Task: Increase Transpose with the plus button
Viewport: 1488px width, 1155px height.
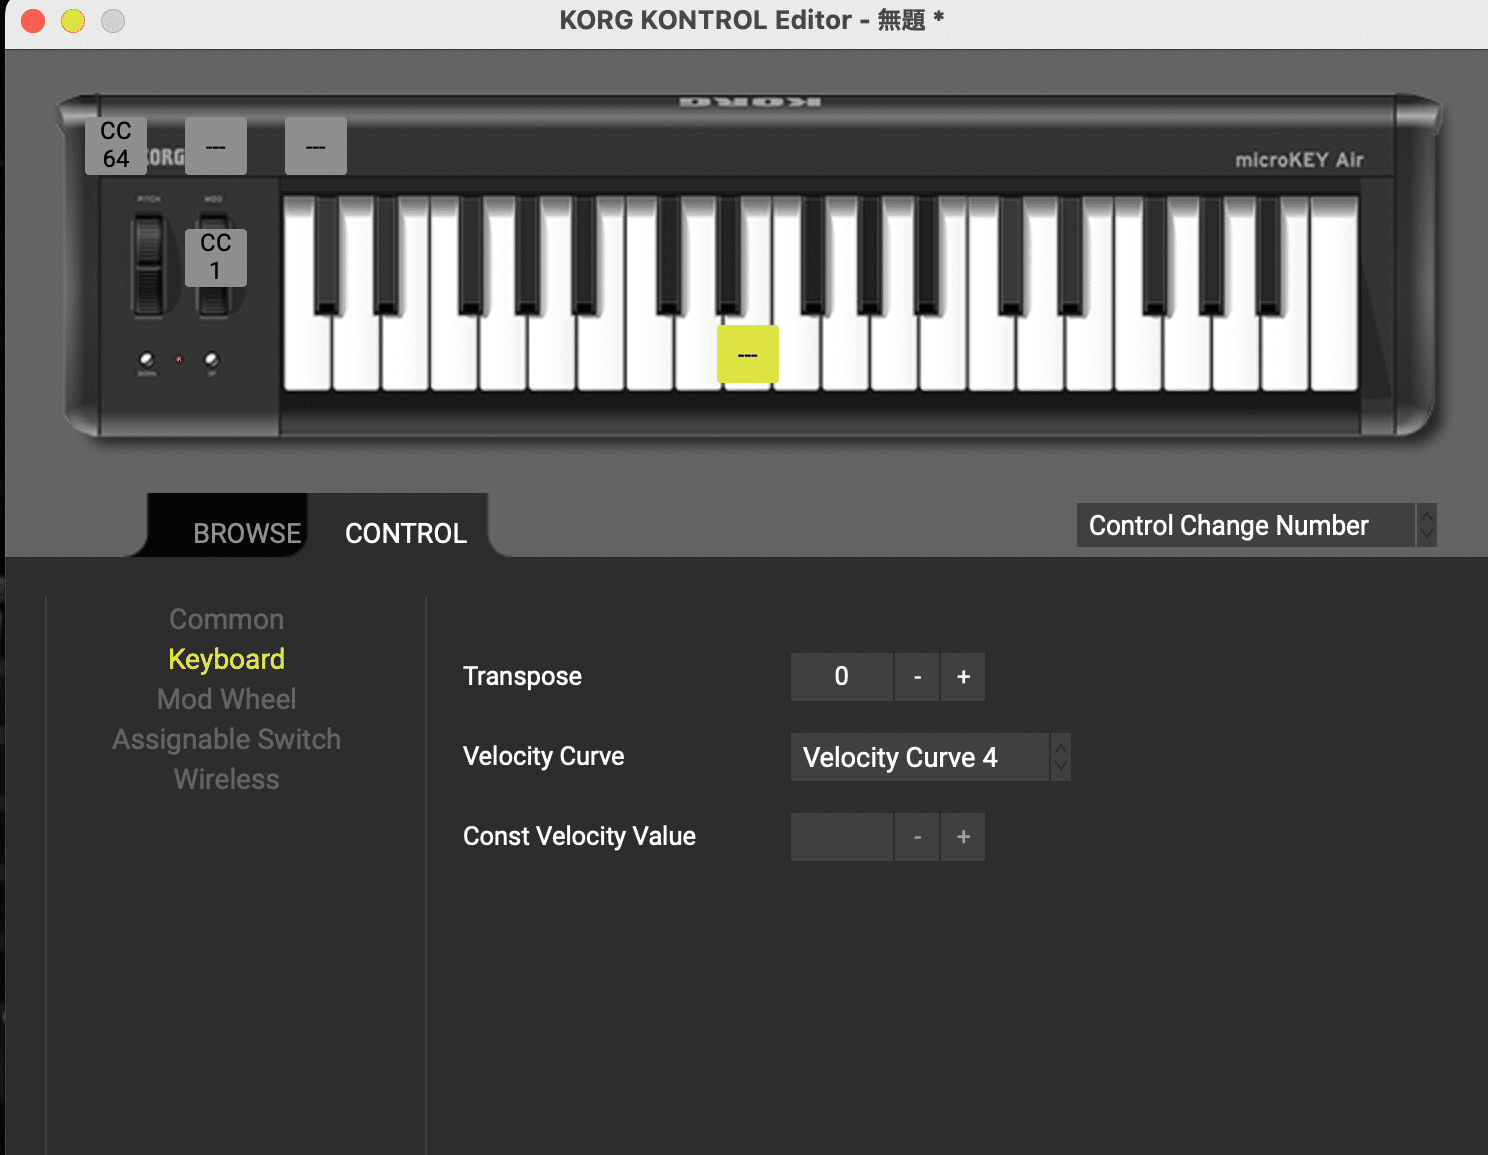Action: click(963, 677)
